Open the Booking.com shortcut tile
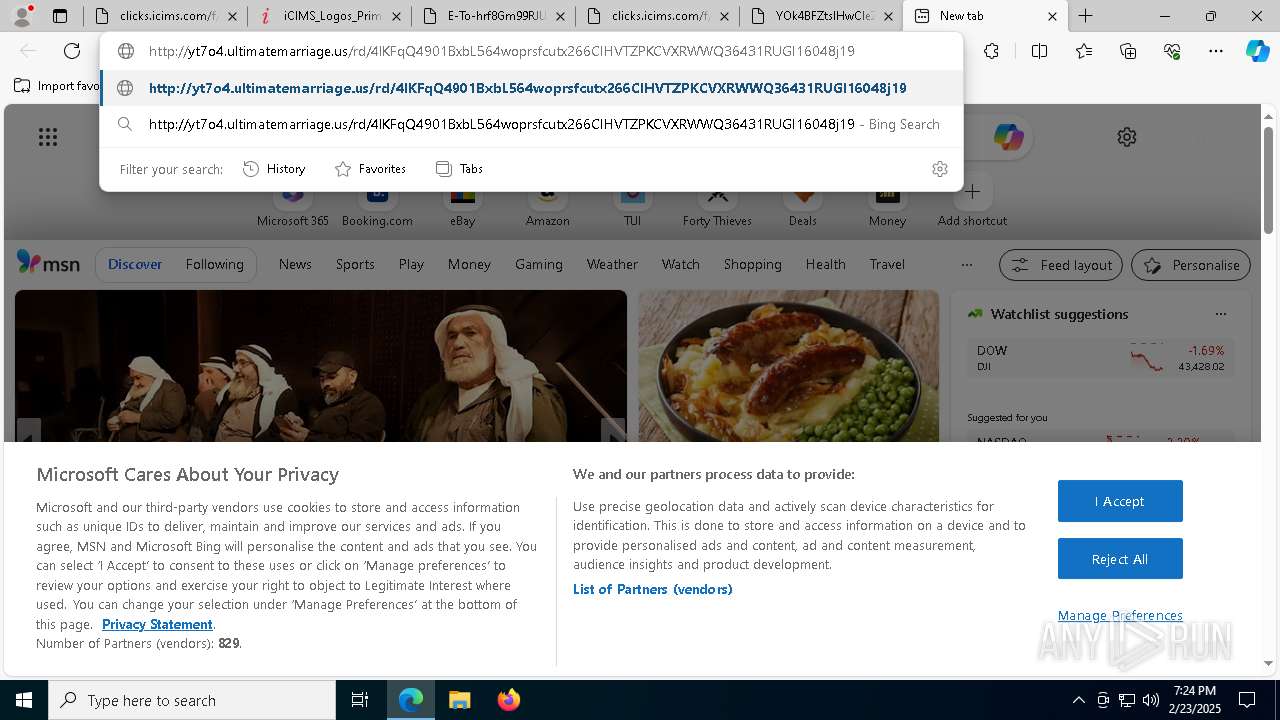The width and height of the screenshot is (1280, 720). click(x=377, y=206)
